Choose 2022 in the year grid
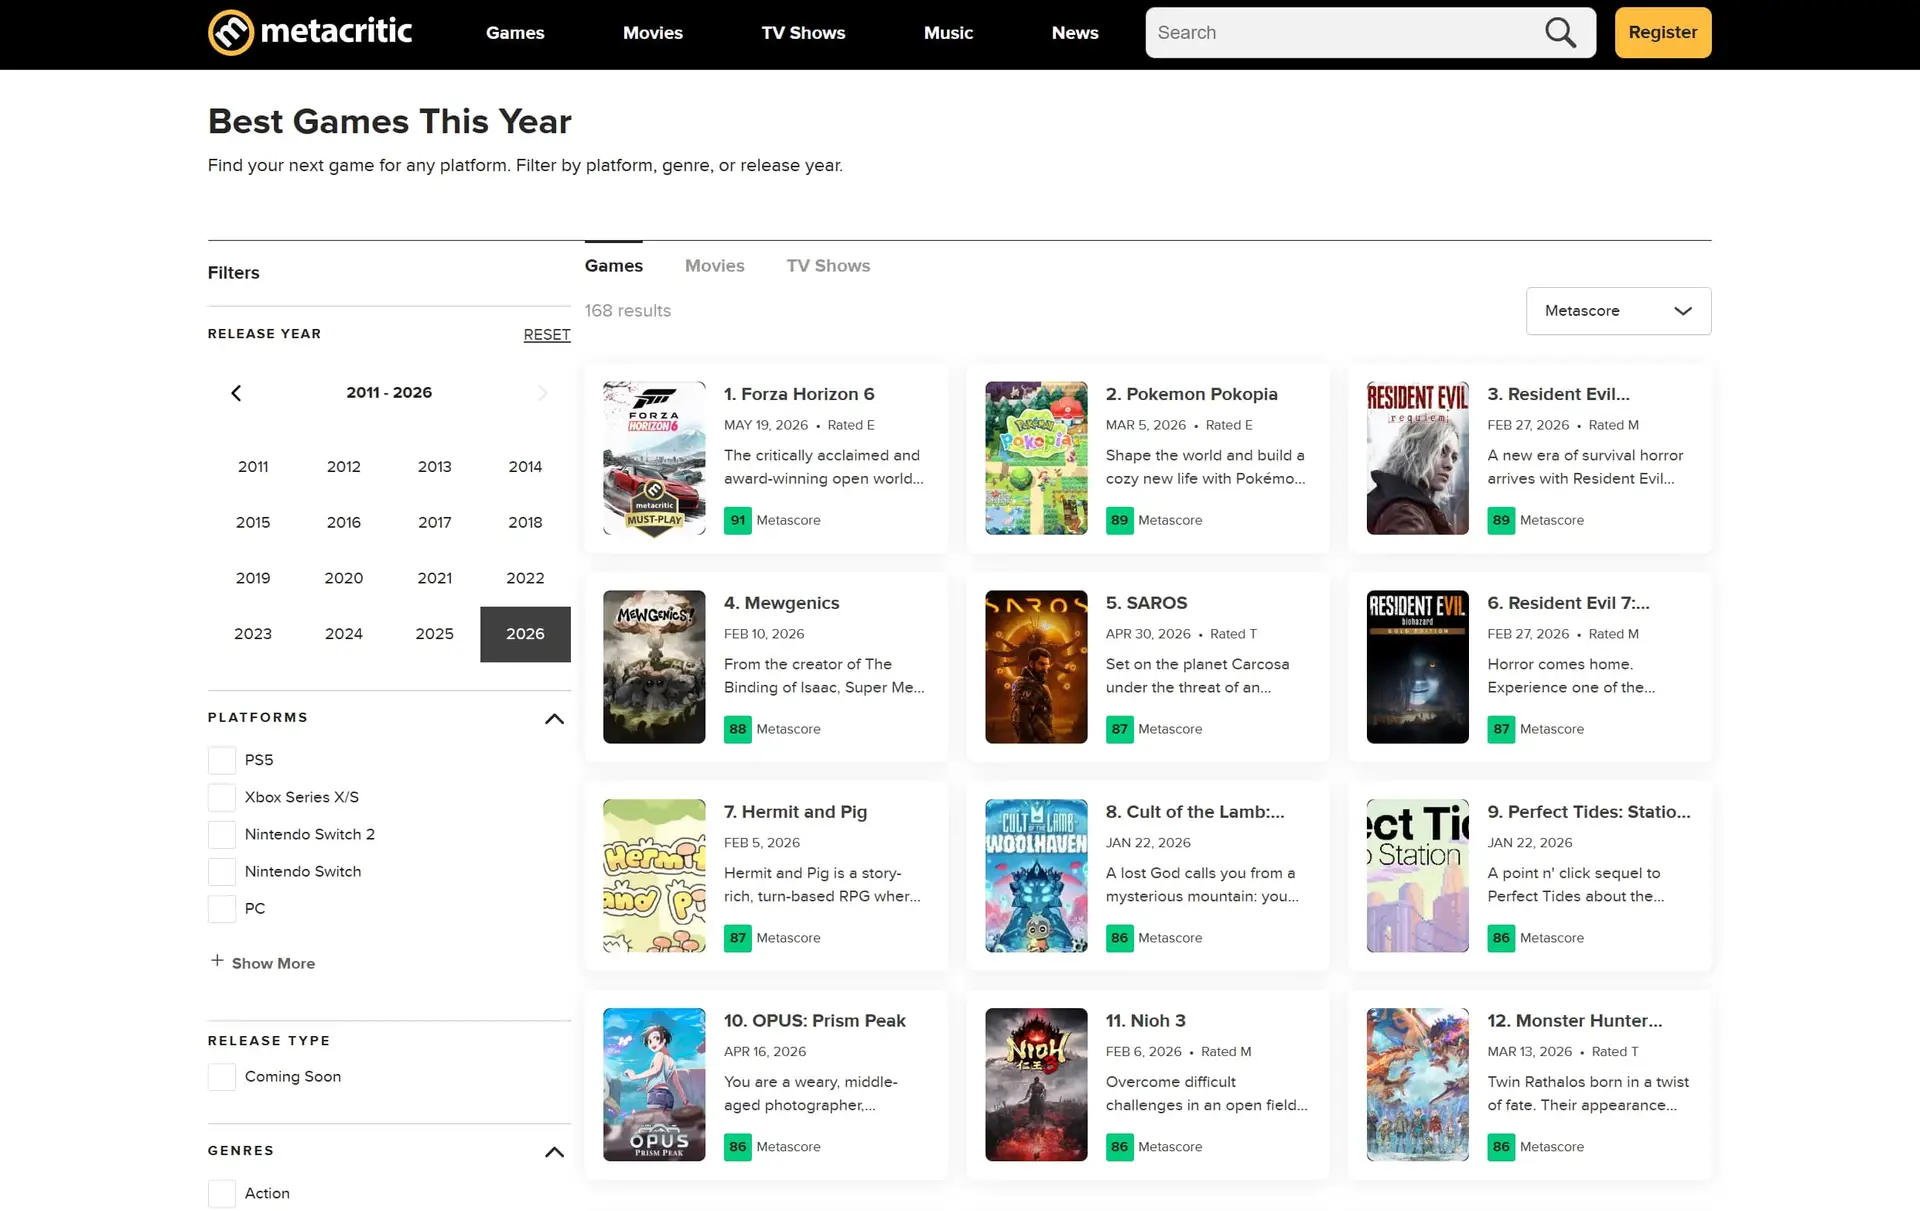Image resolution: width=1920 pixels, height=1211 pixels. point(525,578)
